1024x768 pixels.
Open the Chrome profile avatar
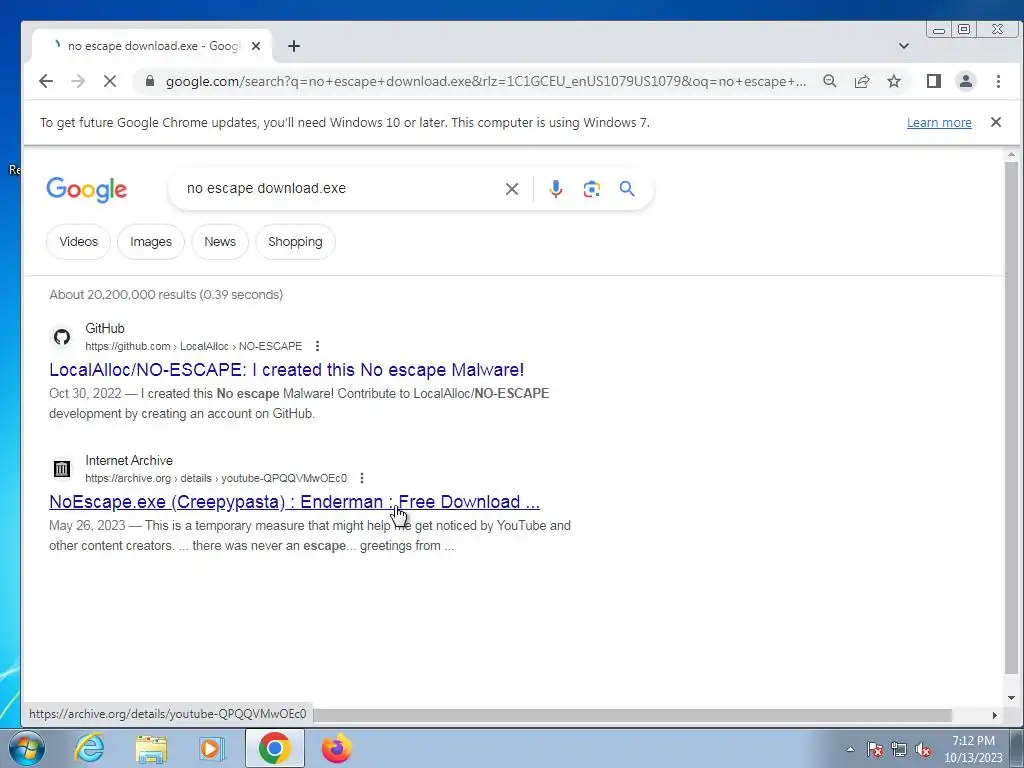pyautogui.click(x=966, y=81)
